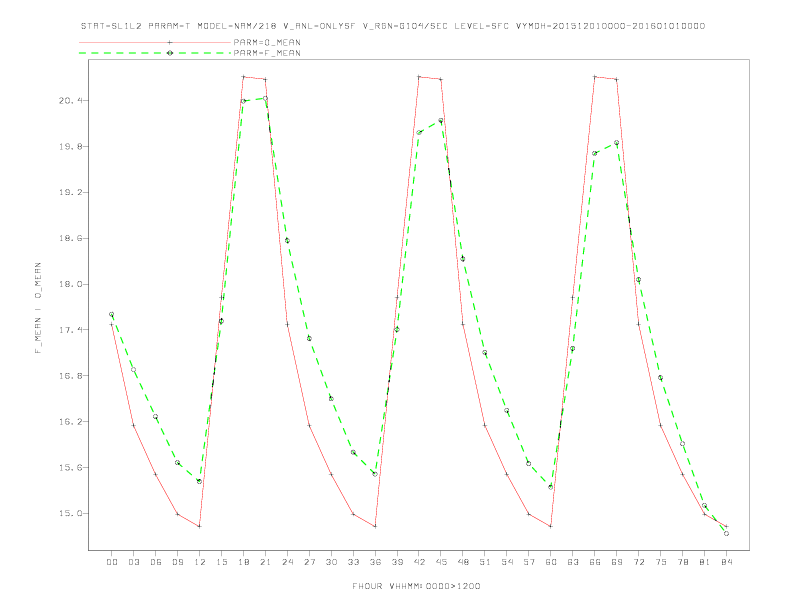Select green F_MEAN circle marker at hour 66
The width and height of the screenshot is (792, 612).
click(595, 153)
